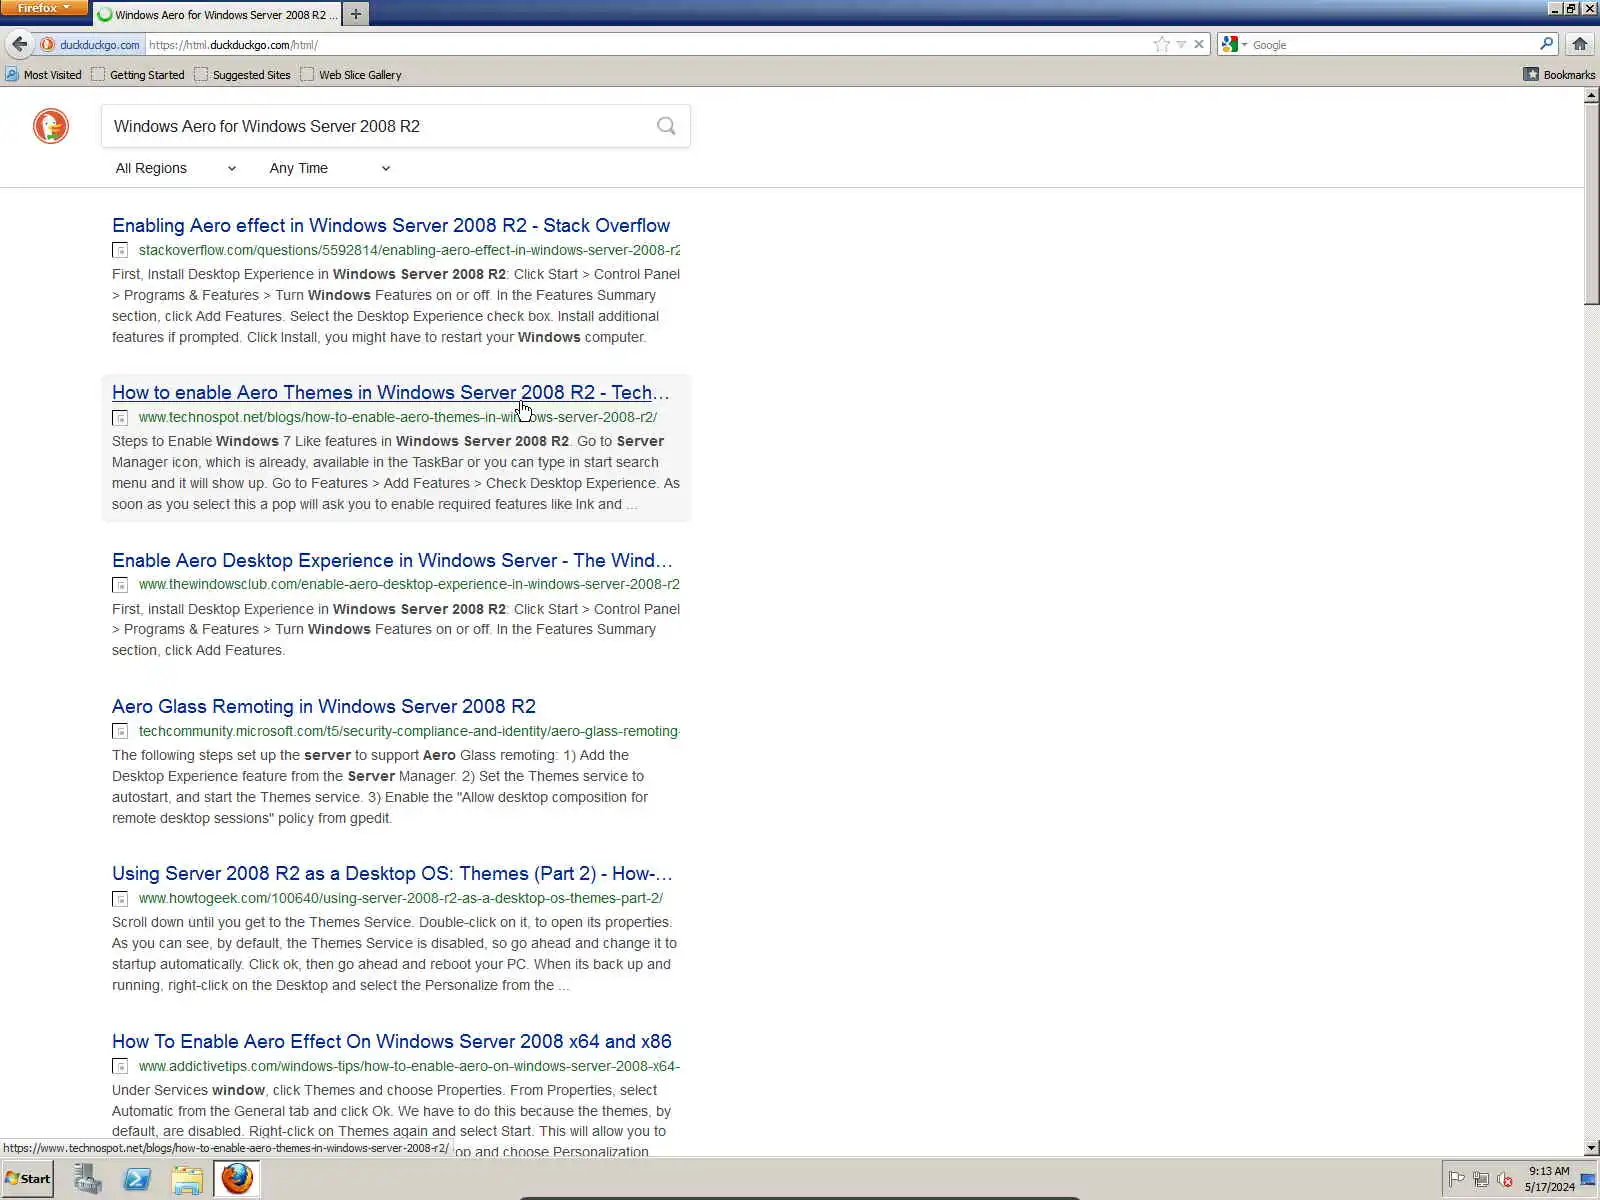The image size is (1600, 1200).
Task: Click the muted volume tray icon
Action: click(x=1505, y=1179)
